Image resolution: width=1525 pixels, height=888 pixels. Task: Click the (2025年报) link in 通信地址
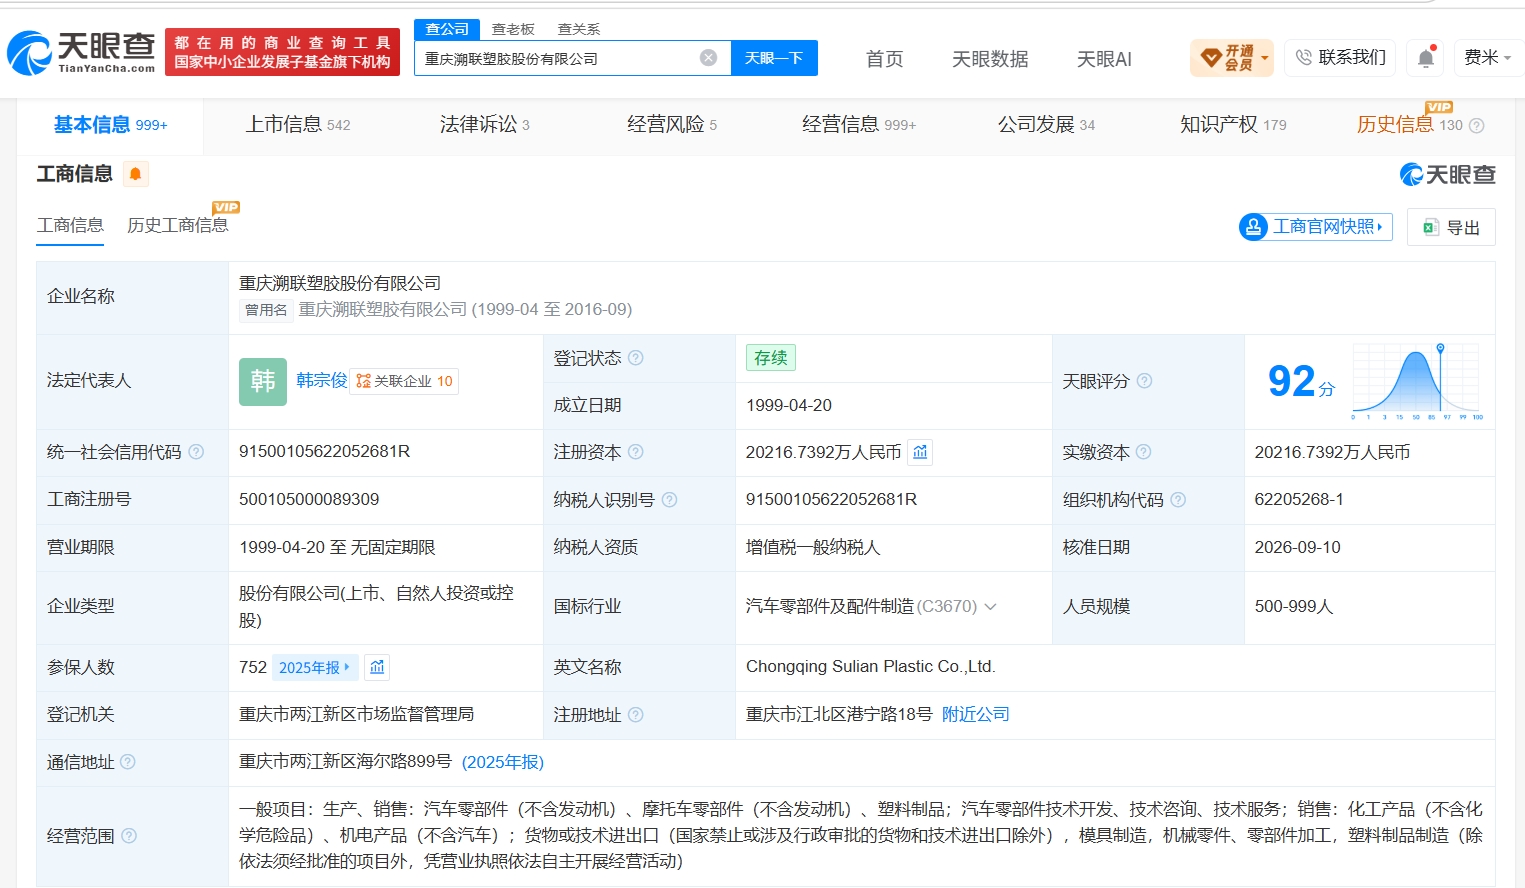pyautogui.click(x=503, y=762)
